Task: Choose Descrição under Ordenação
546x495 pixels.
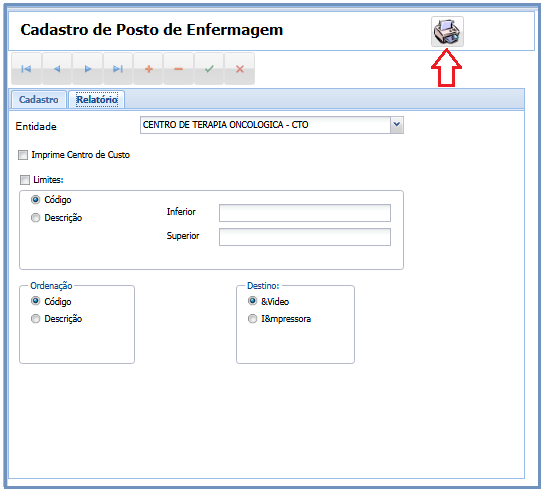Action: 36,319
